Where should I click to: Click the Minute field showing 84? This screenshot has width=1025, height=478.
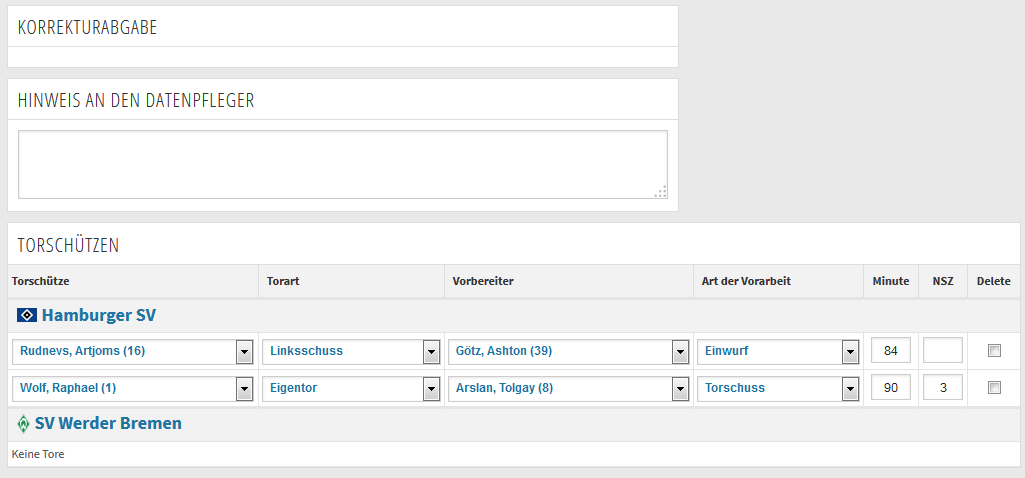click(x=891, y=350)
